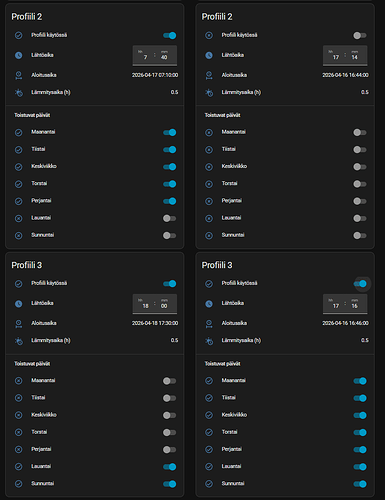Click the start time value 2026-04-17 07:10:00
The image size is (385, 500).
point(155,75)
